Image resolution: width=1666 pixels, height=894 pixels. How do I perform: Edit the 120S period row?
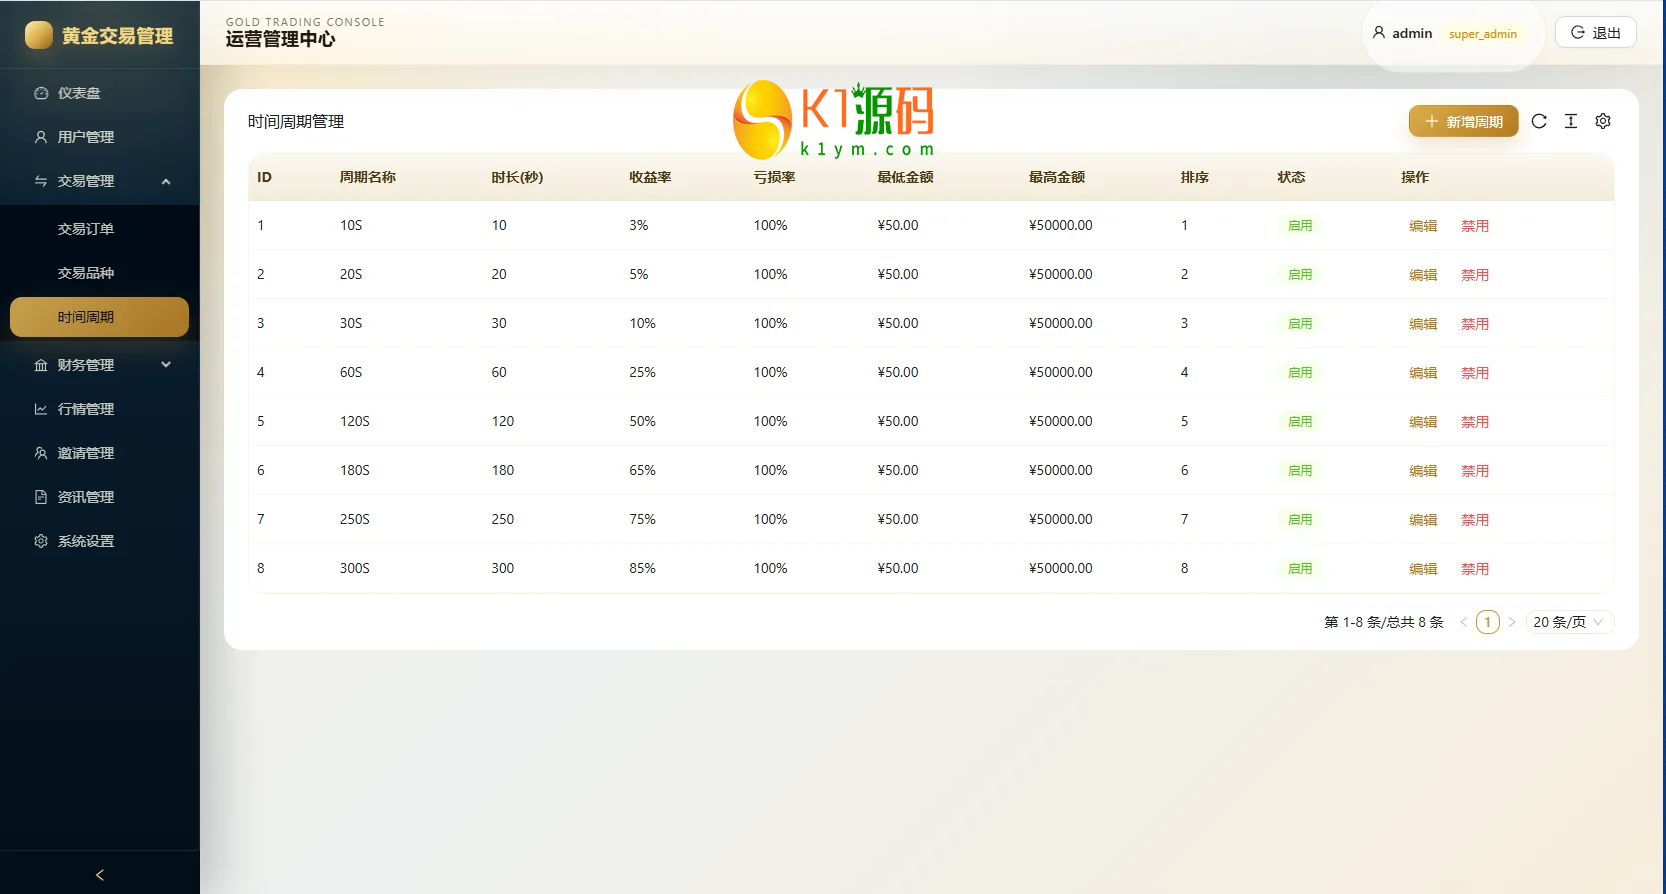tap(1423, 422)
